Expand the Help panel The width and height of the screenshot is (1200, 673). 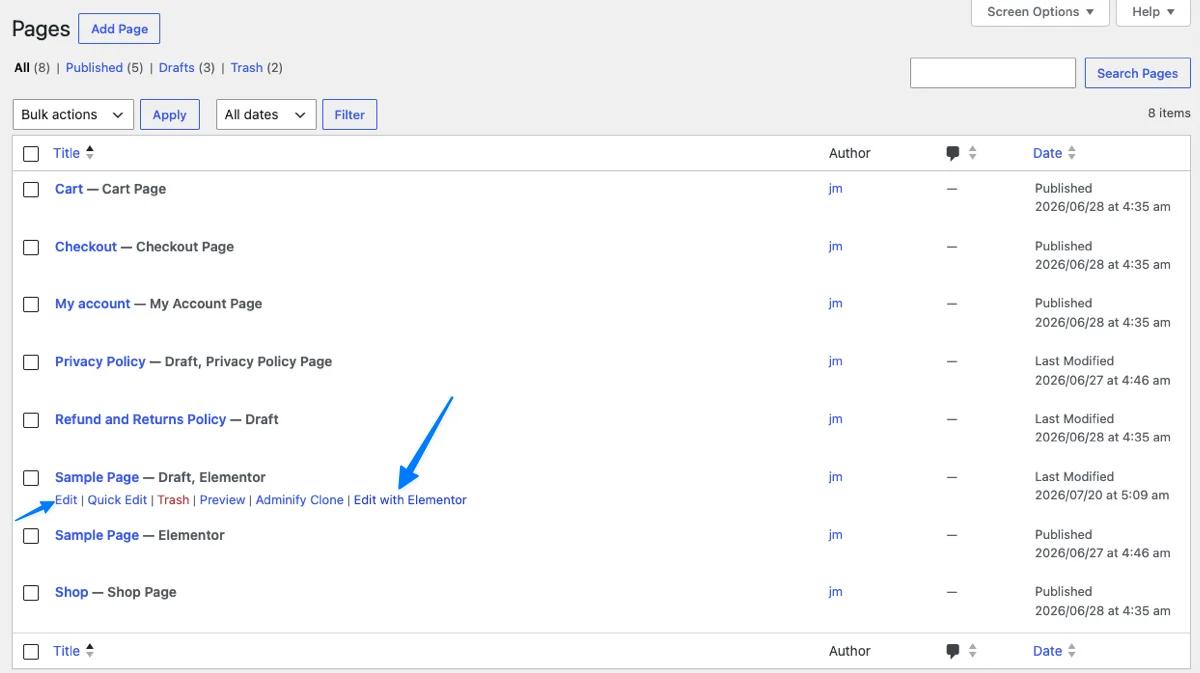coord(1153,12)
